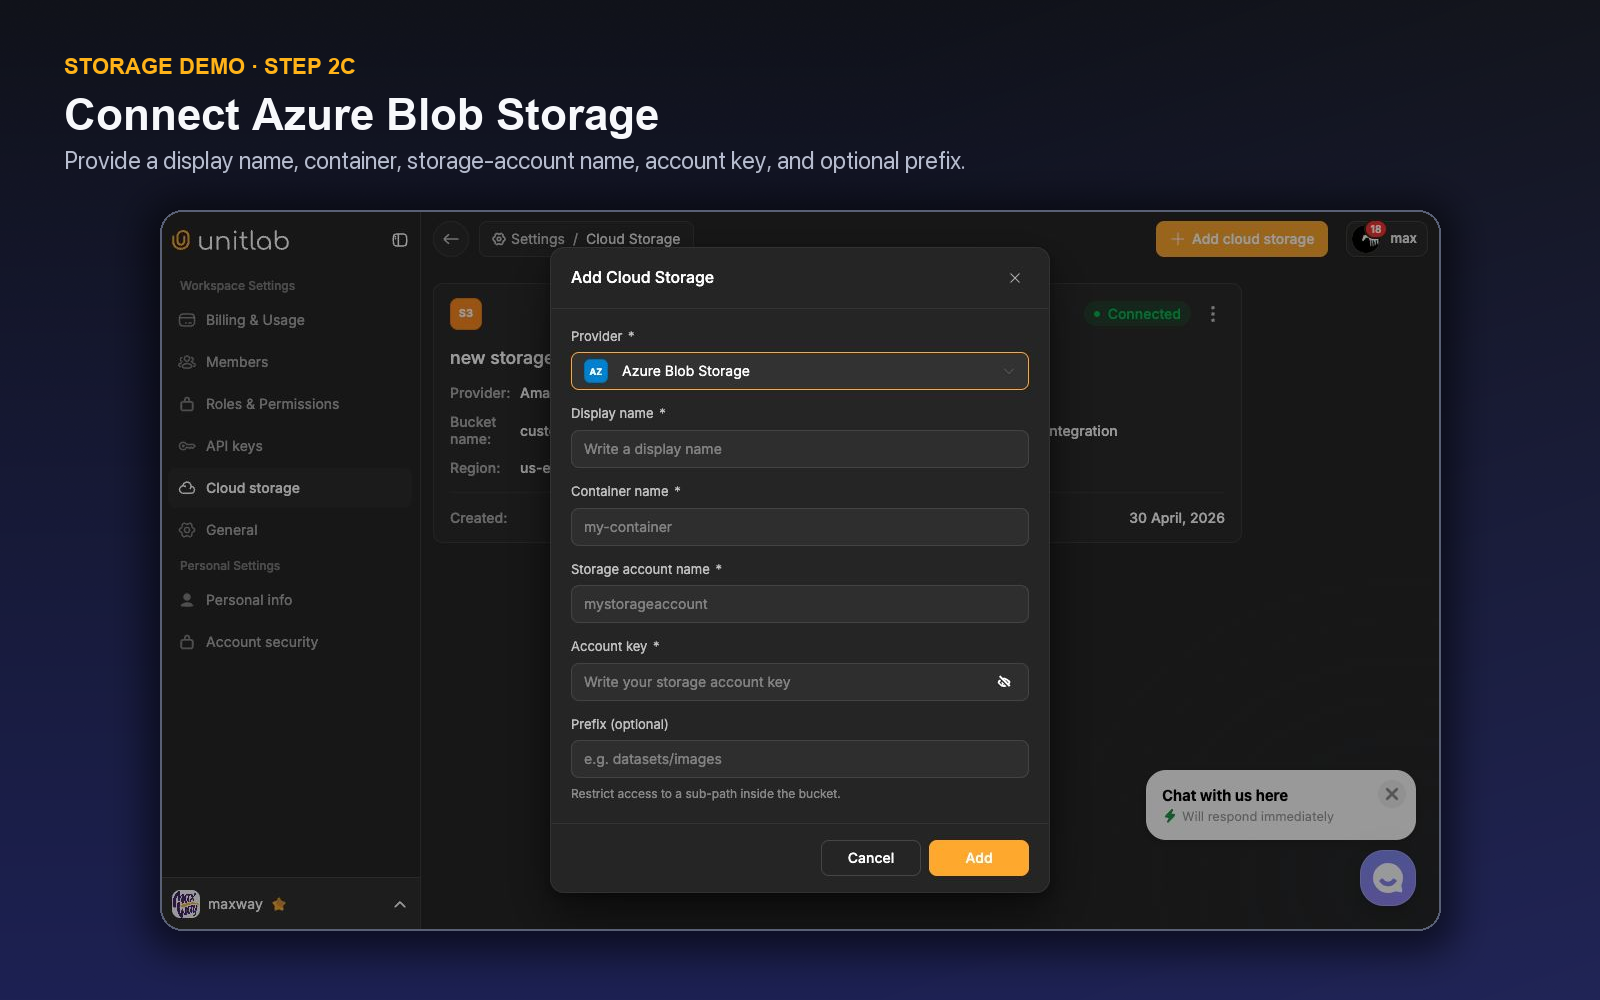The image size is (1600, 1000).
Task: Click the Container name input field
Action: pos(800,527)
